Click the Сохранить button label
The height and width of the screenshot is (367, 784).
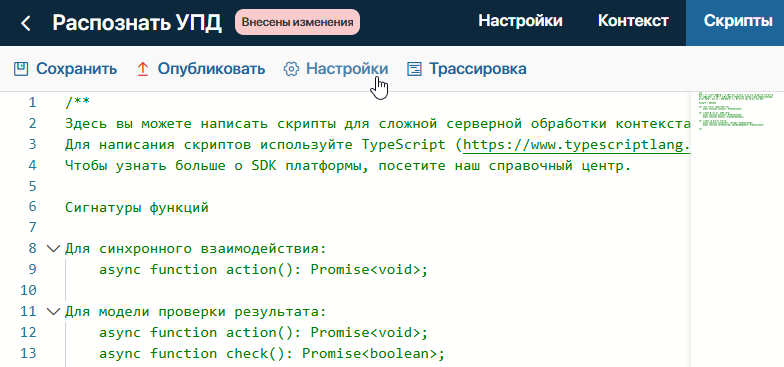76,69
